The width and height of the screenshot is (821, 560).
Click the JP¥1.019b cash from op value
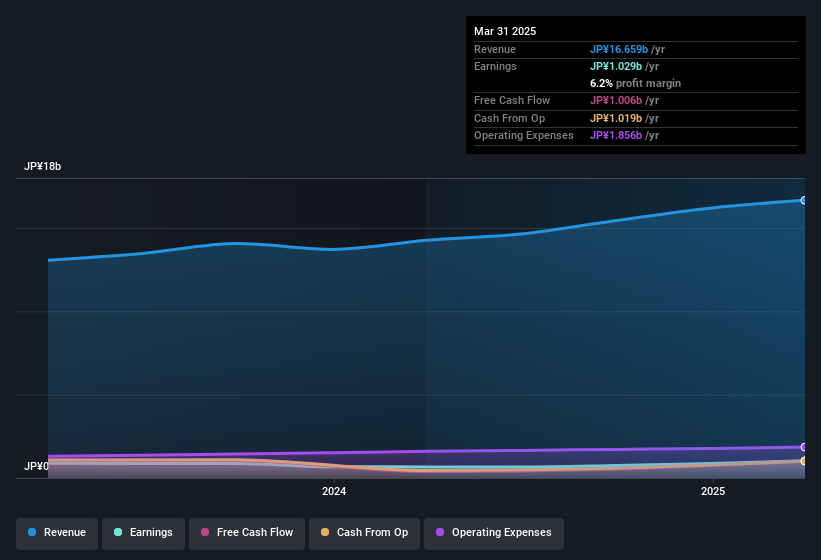(616, 118)
